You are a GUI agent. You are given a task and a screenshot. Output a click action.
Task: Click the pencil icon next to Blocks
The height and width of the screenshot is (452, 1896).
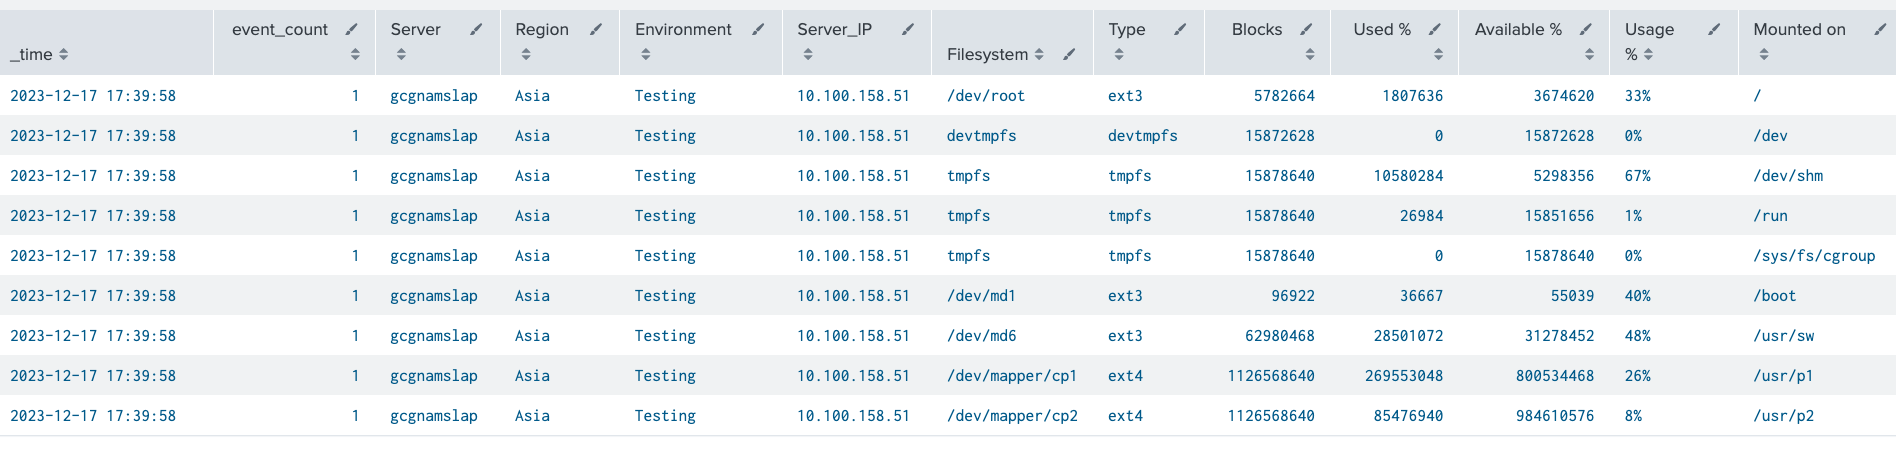1306,30
